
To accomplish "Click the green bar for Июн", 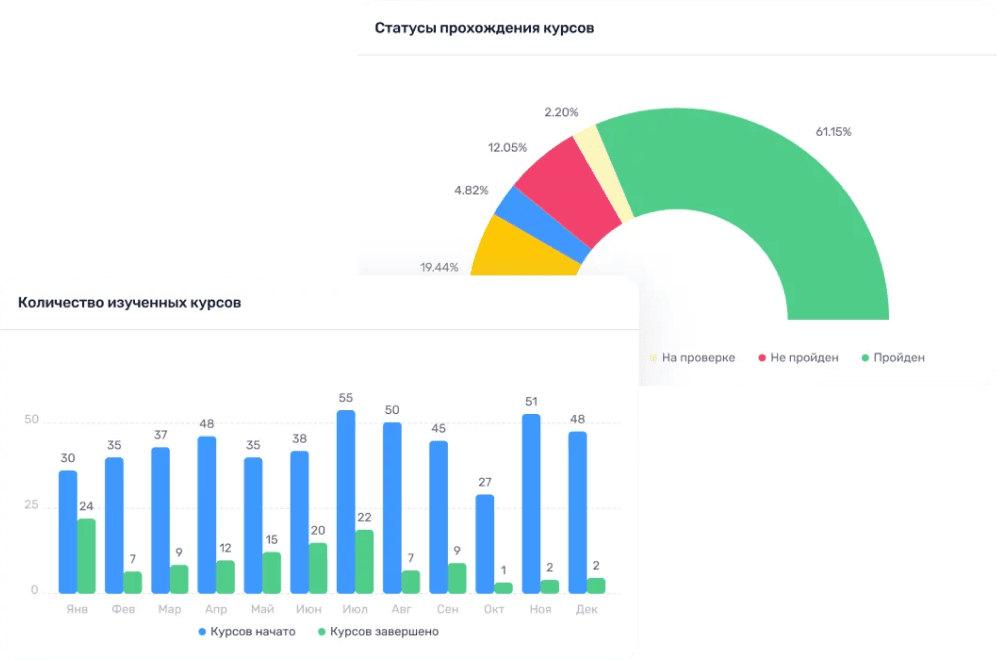I will (x=318, y=568).
